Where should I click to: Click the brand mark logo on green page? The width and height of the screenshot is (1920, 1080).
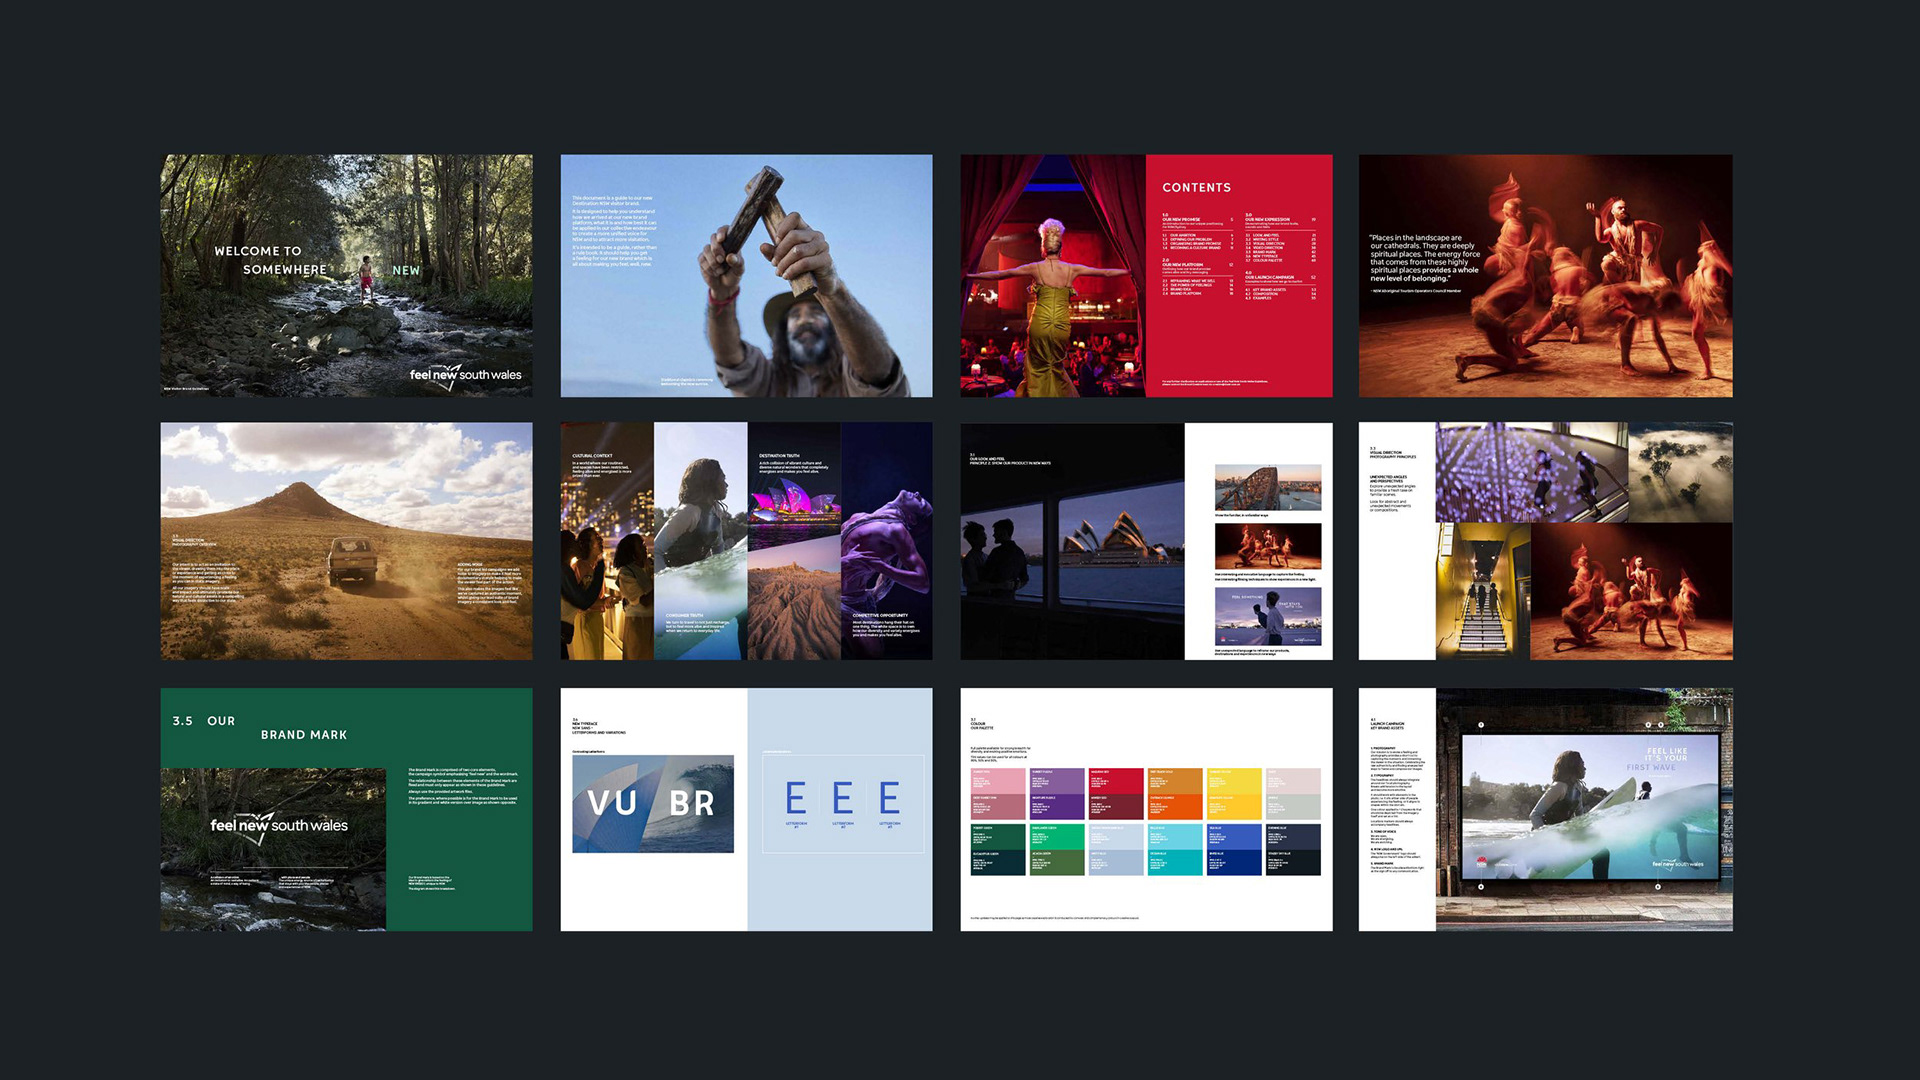tap(279, 826)
